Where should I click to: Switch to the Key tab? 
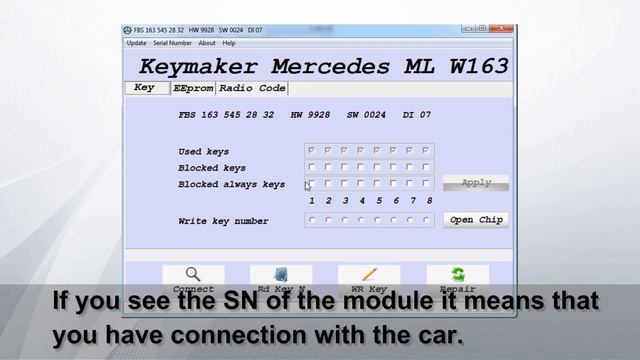tap(147, 88)
